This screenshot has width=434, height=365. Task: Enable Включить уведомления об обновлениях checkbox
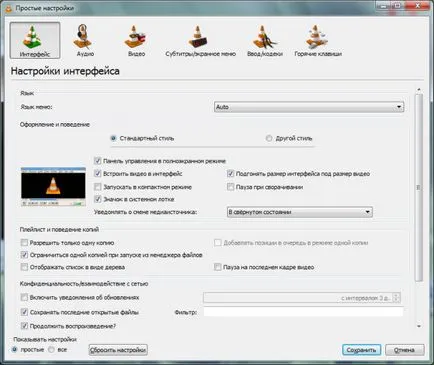click(x=24, y=297)
